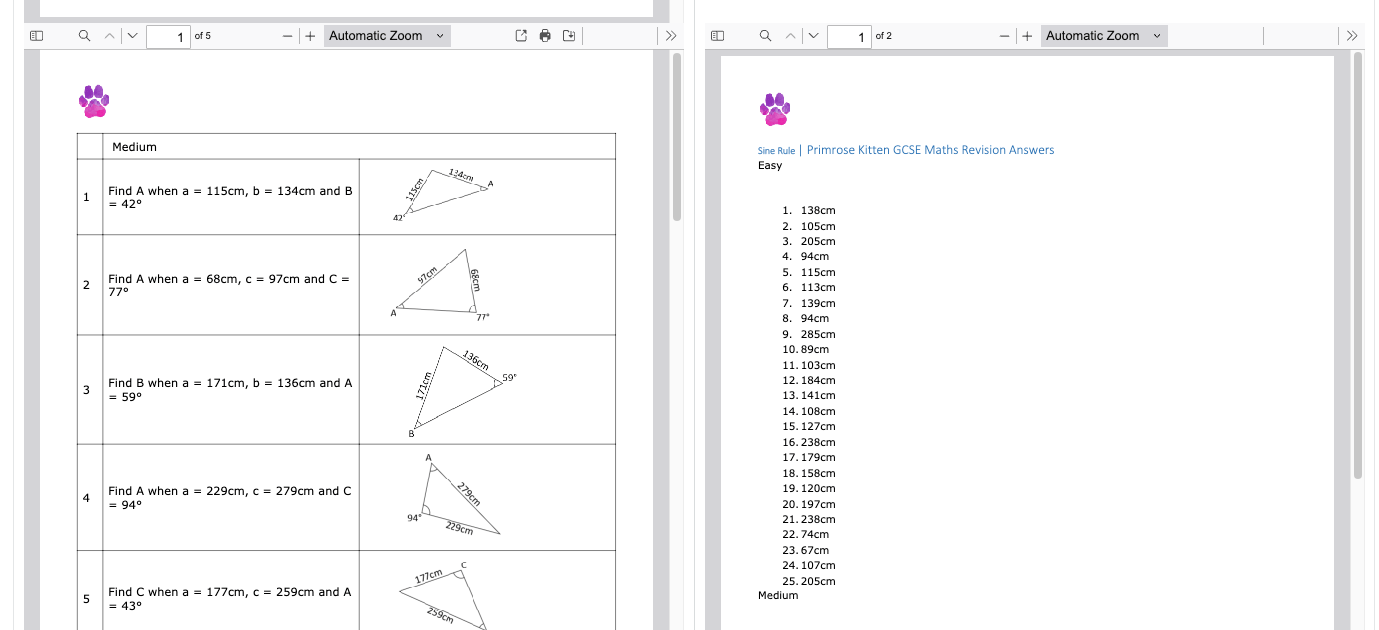1379x630 pixels.
Task: Open the zoom level dropdown in the answers viewer
Action: 1104,35
